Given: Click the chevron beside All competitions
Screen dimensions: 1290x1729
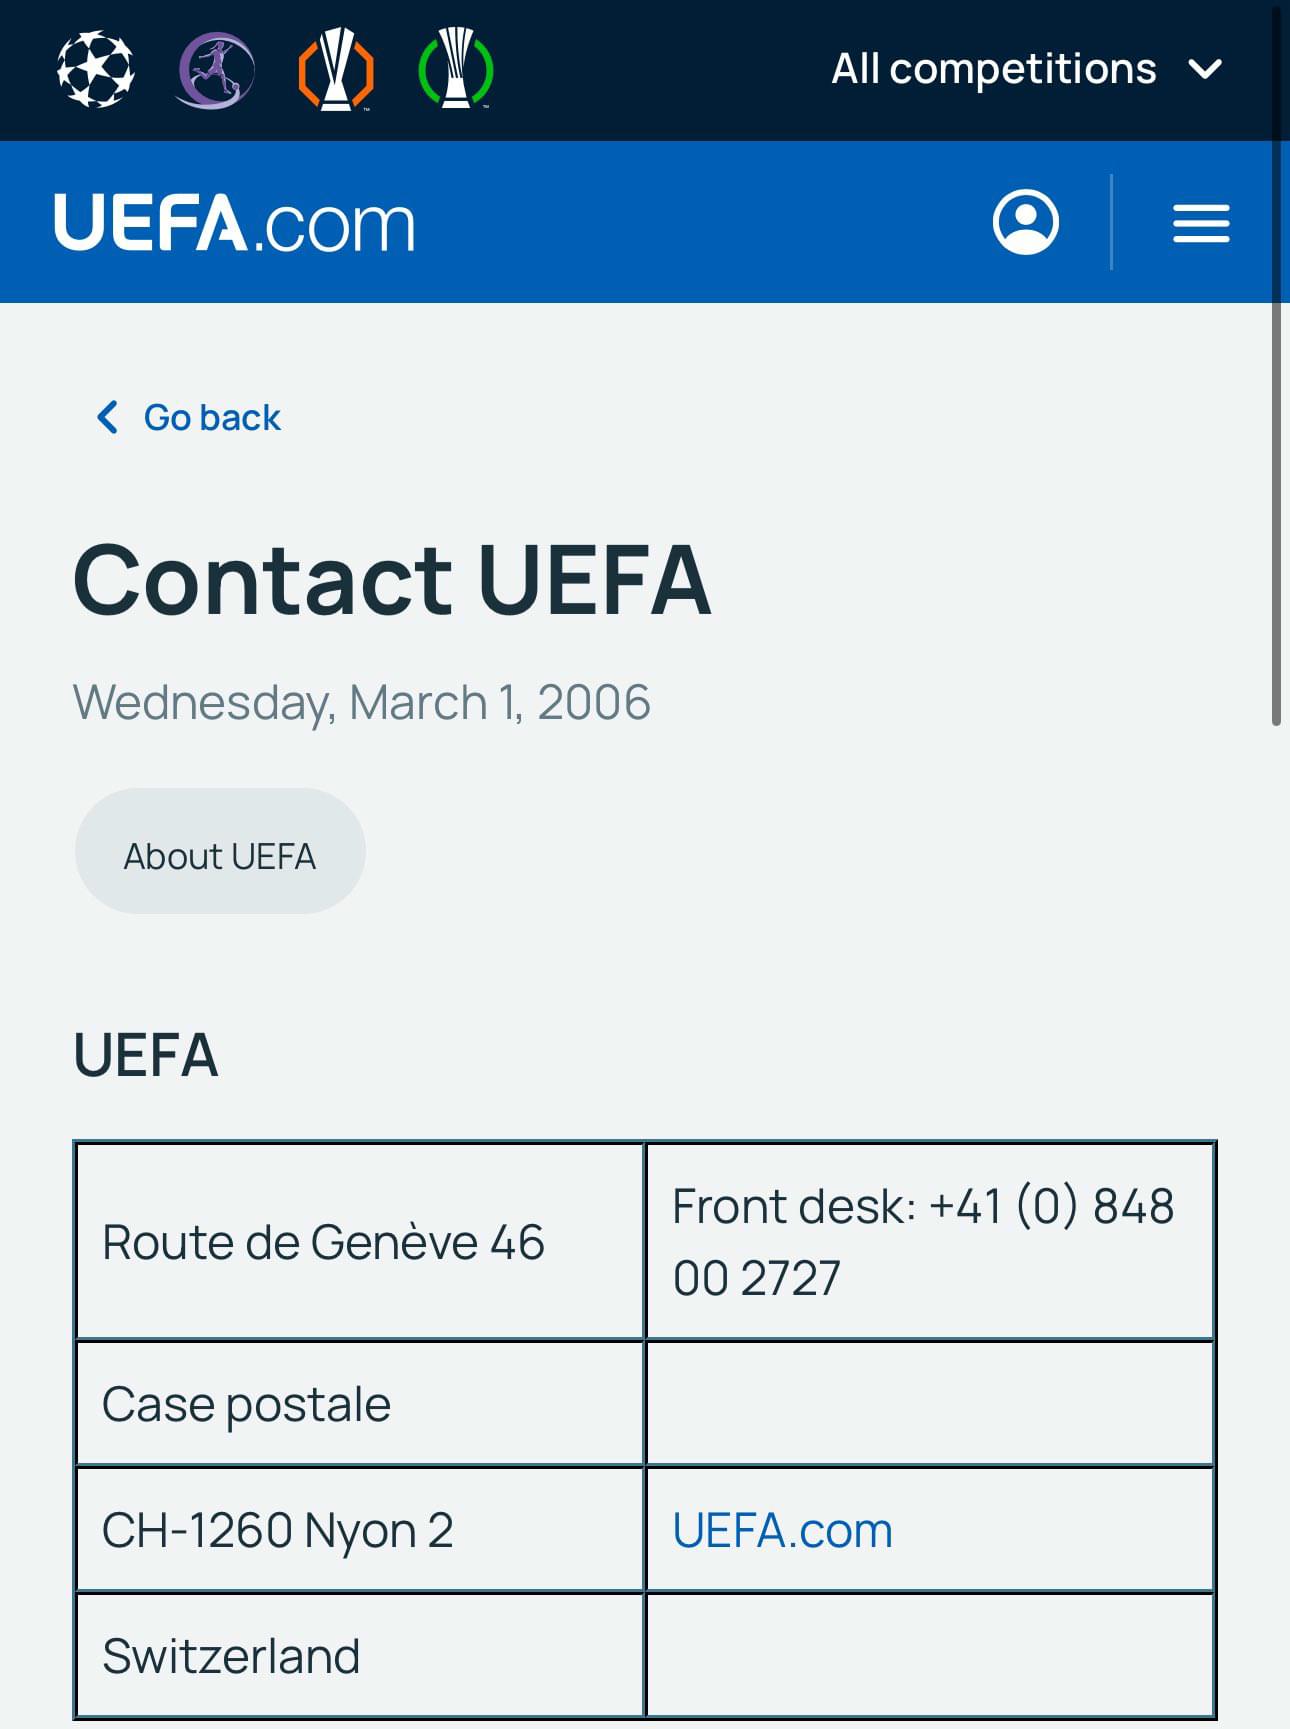Looking at the screenshot, I should [1205, 70].
